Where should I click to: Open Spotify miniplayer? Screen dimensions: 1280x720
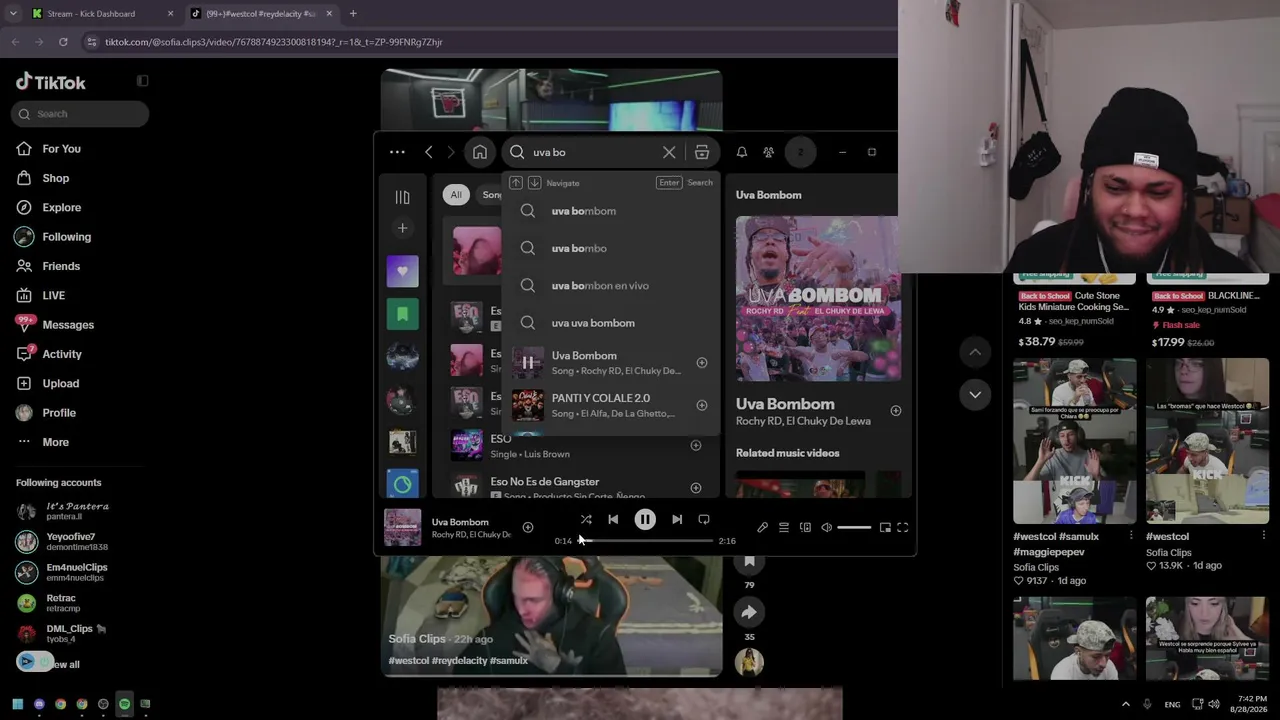click(x=885, y=527)
